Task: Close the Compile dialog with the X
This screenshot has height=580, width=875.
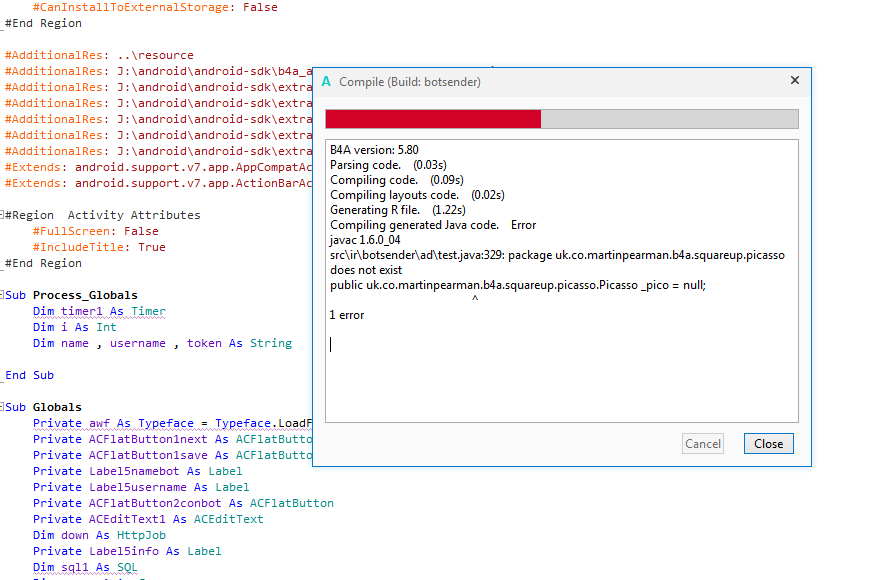Action: coord(795,81)
